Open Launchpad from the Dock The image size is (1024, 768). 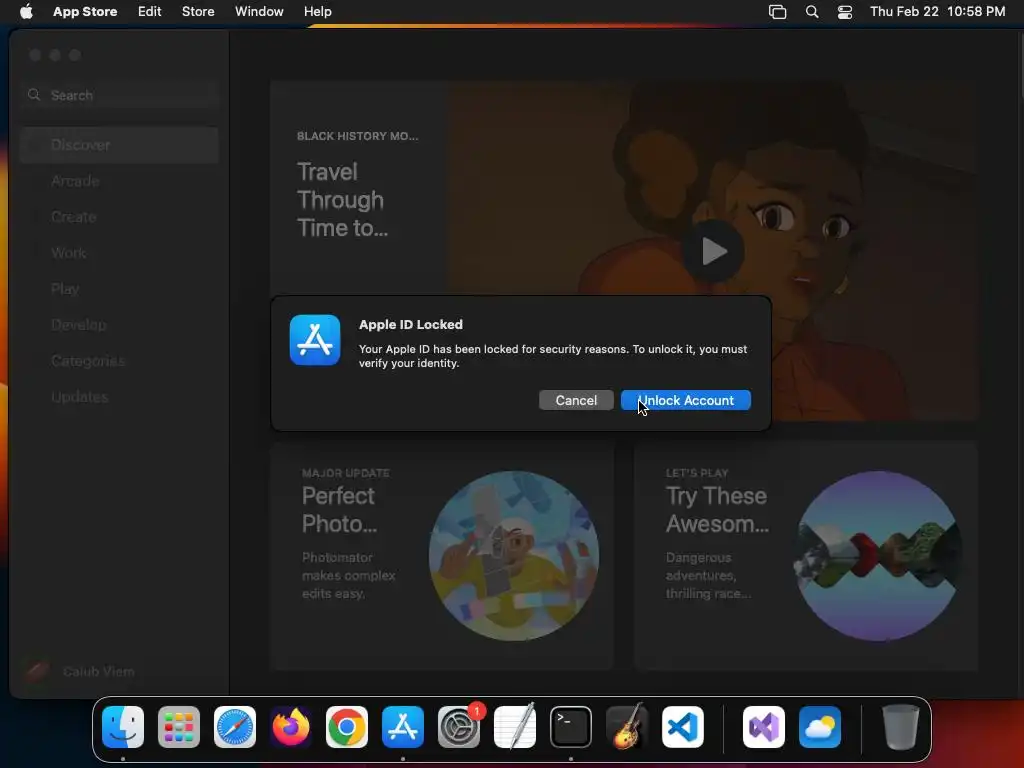pos(179,727)
